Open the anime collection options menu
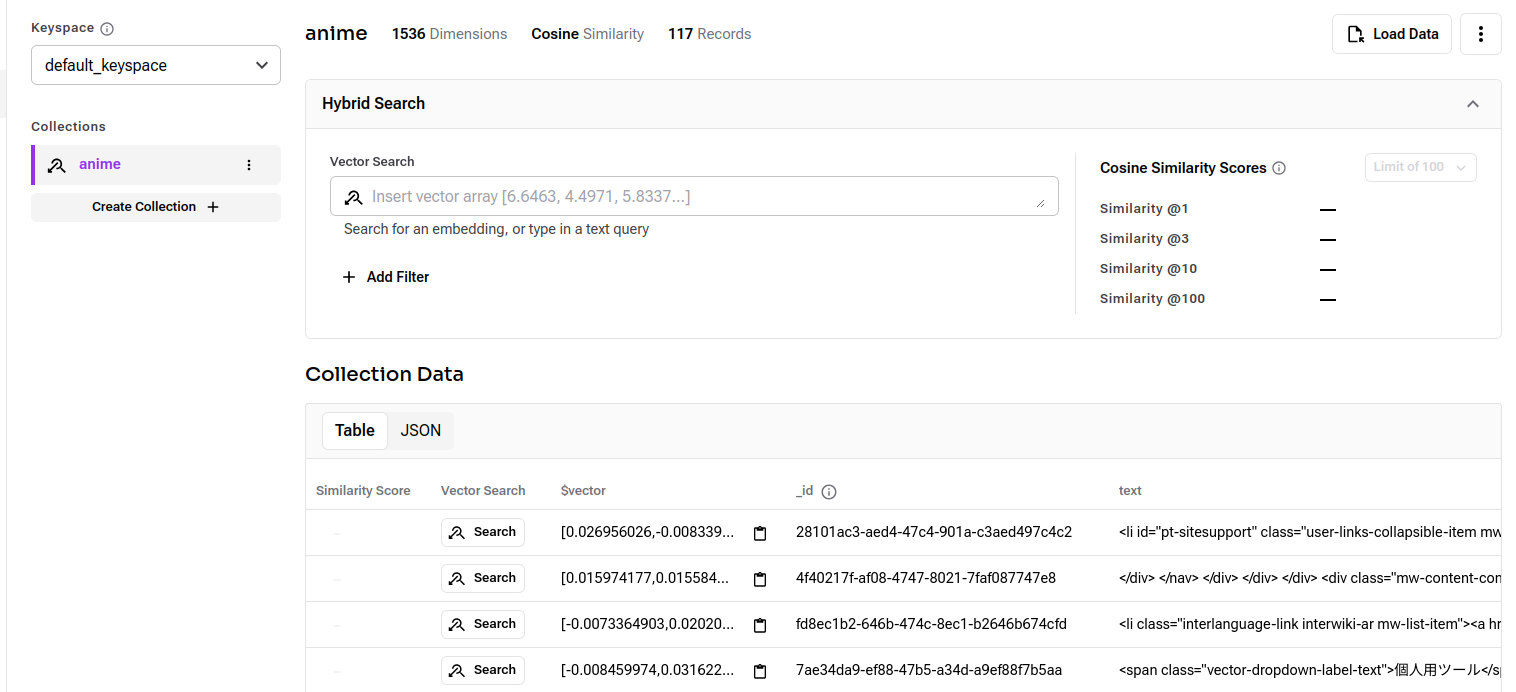 (249, 165)
